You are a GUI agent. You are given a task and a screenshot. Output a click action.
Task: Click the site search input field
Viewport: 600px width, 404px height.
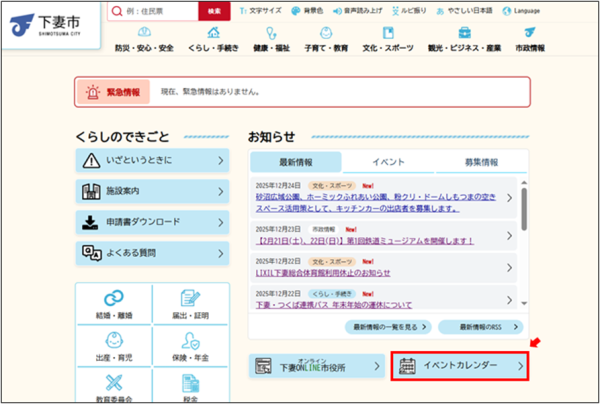(151, 10)
